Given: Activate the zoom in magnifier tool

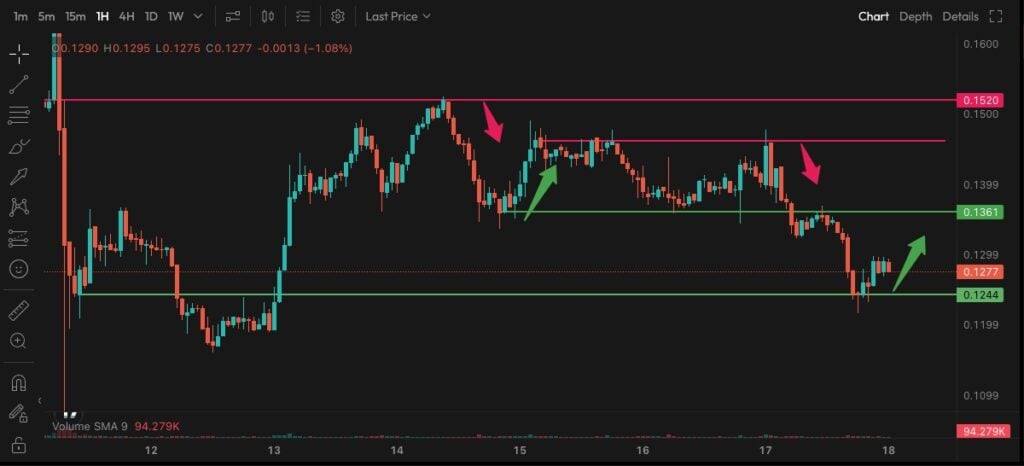Looking at the screenshot, I should click(19, 341).
